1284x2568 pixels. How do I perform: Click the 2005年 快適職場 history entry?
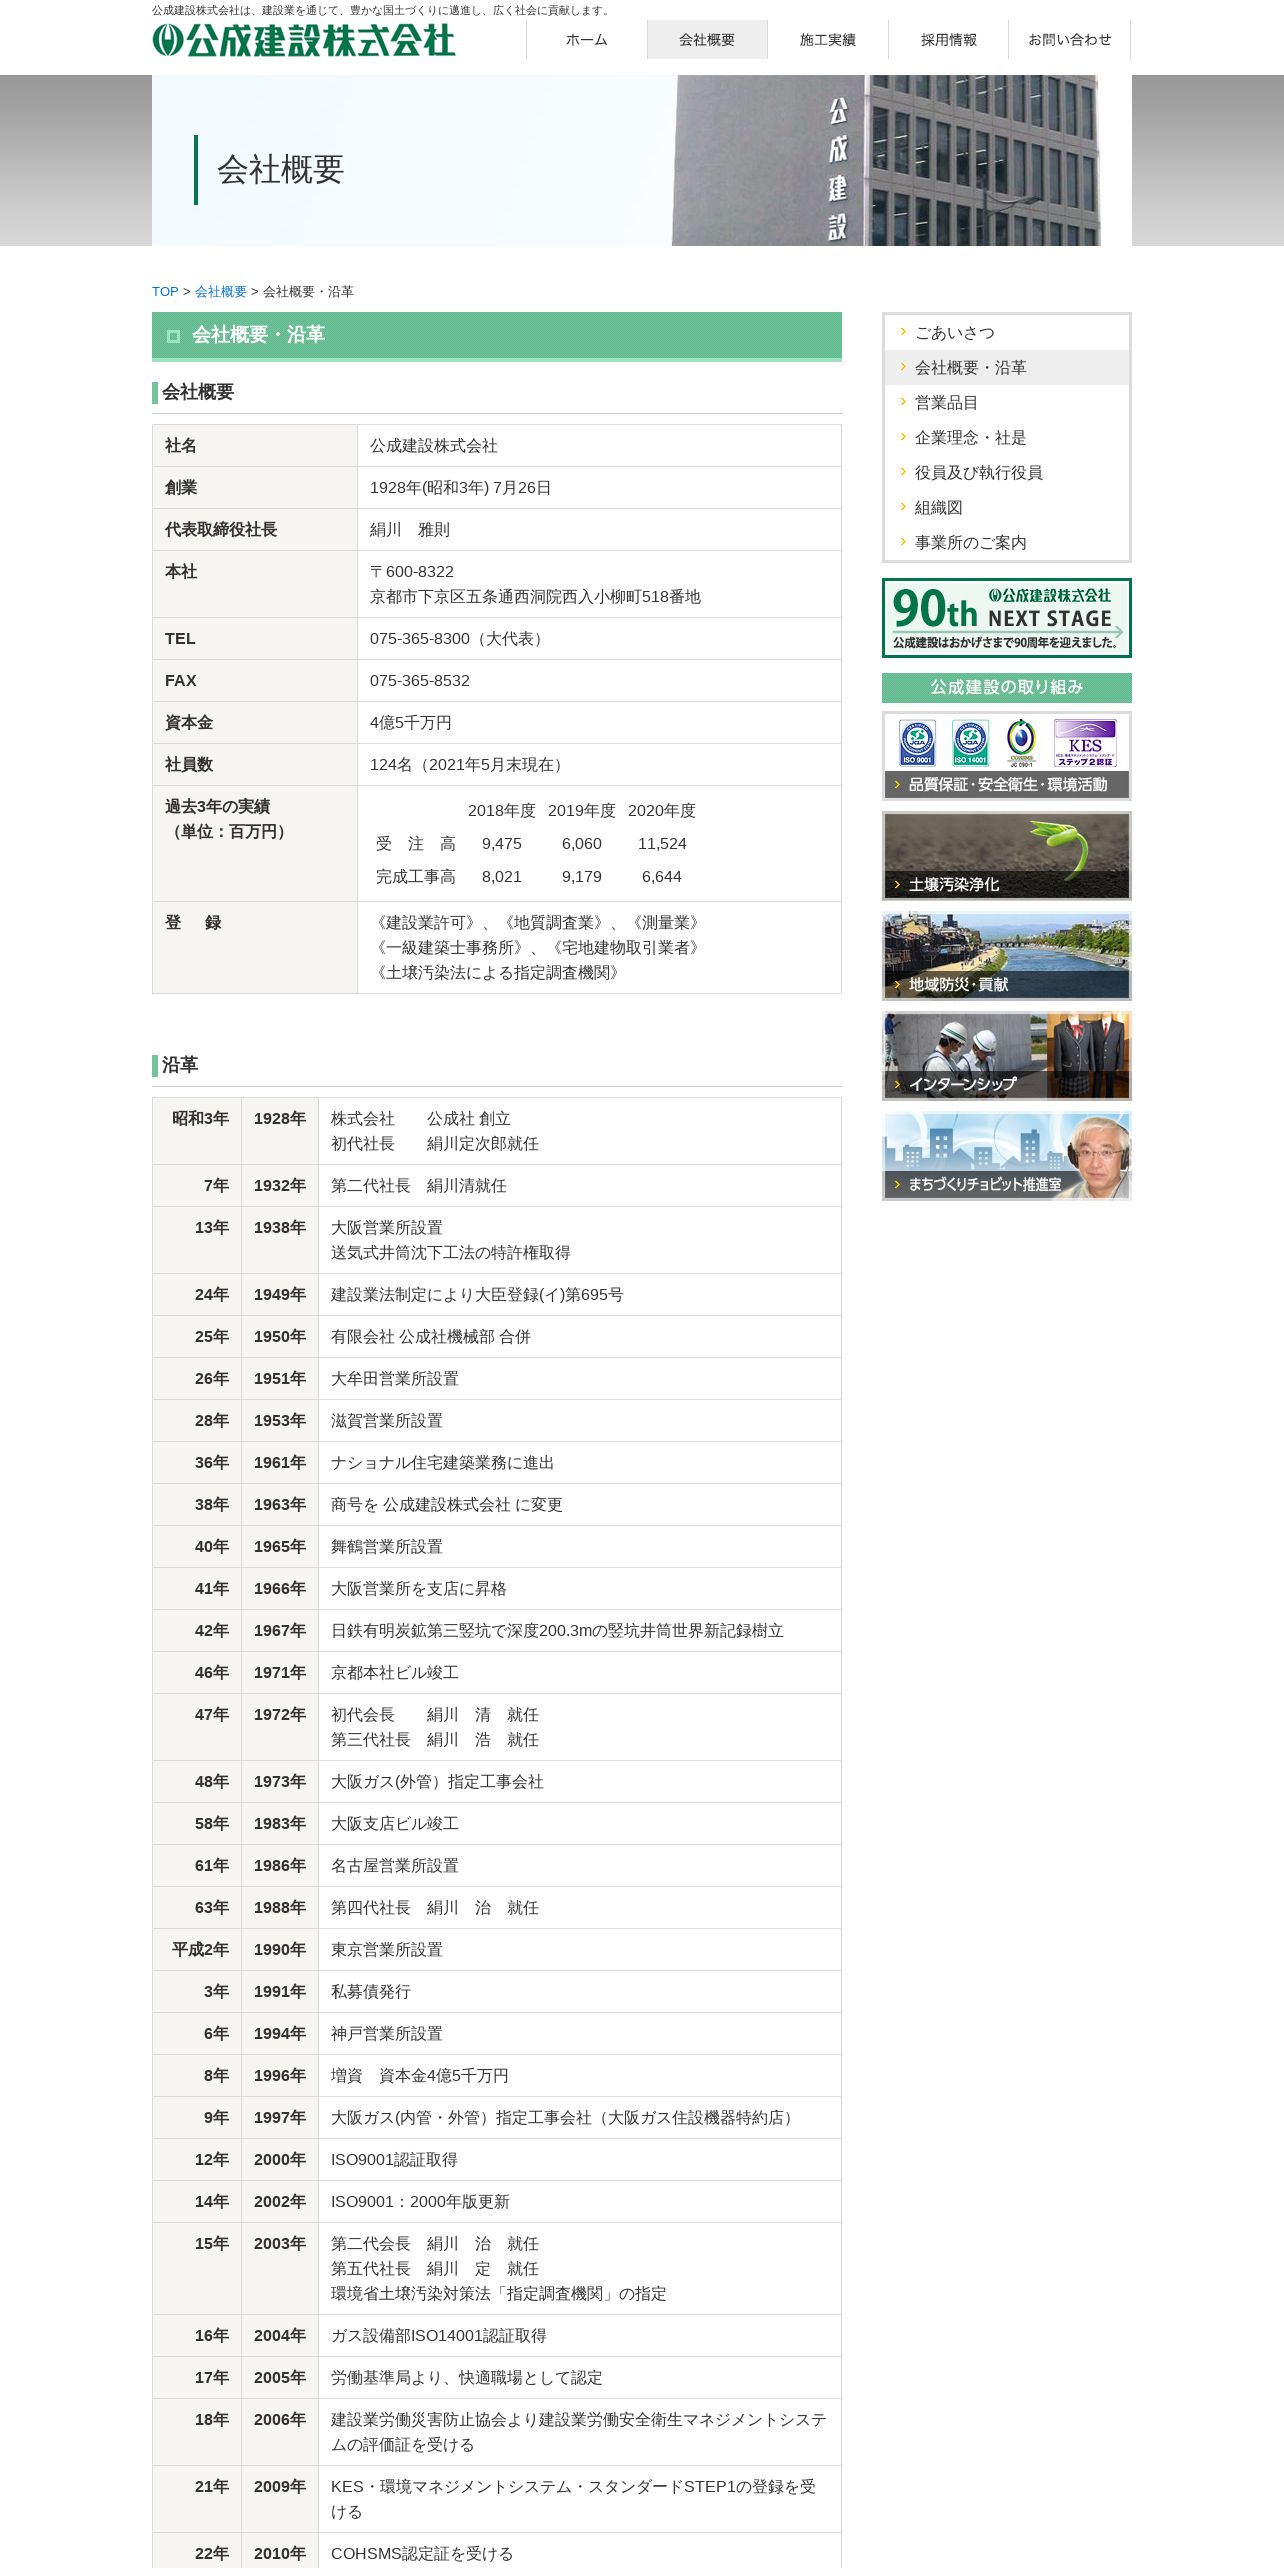click(467, 2378)
